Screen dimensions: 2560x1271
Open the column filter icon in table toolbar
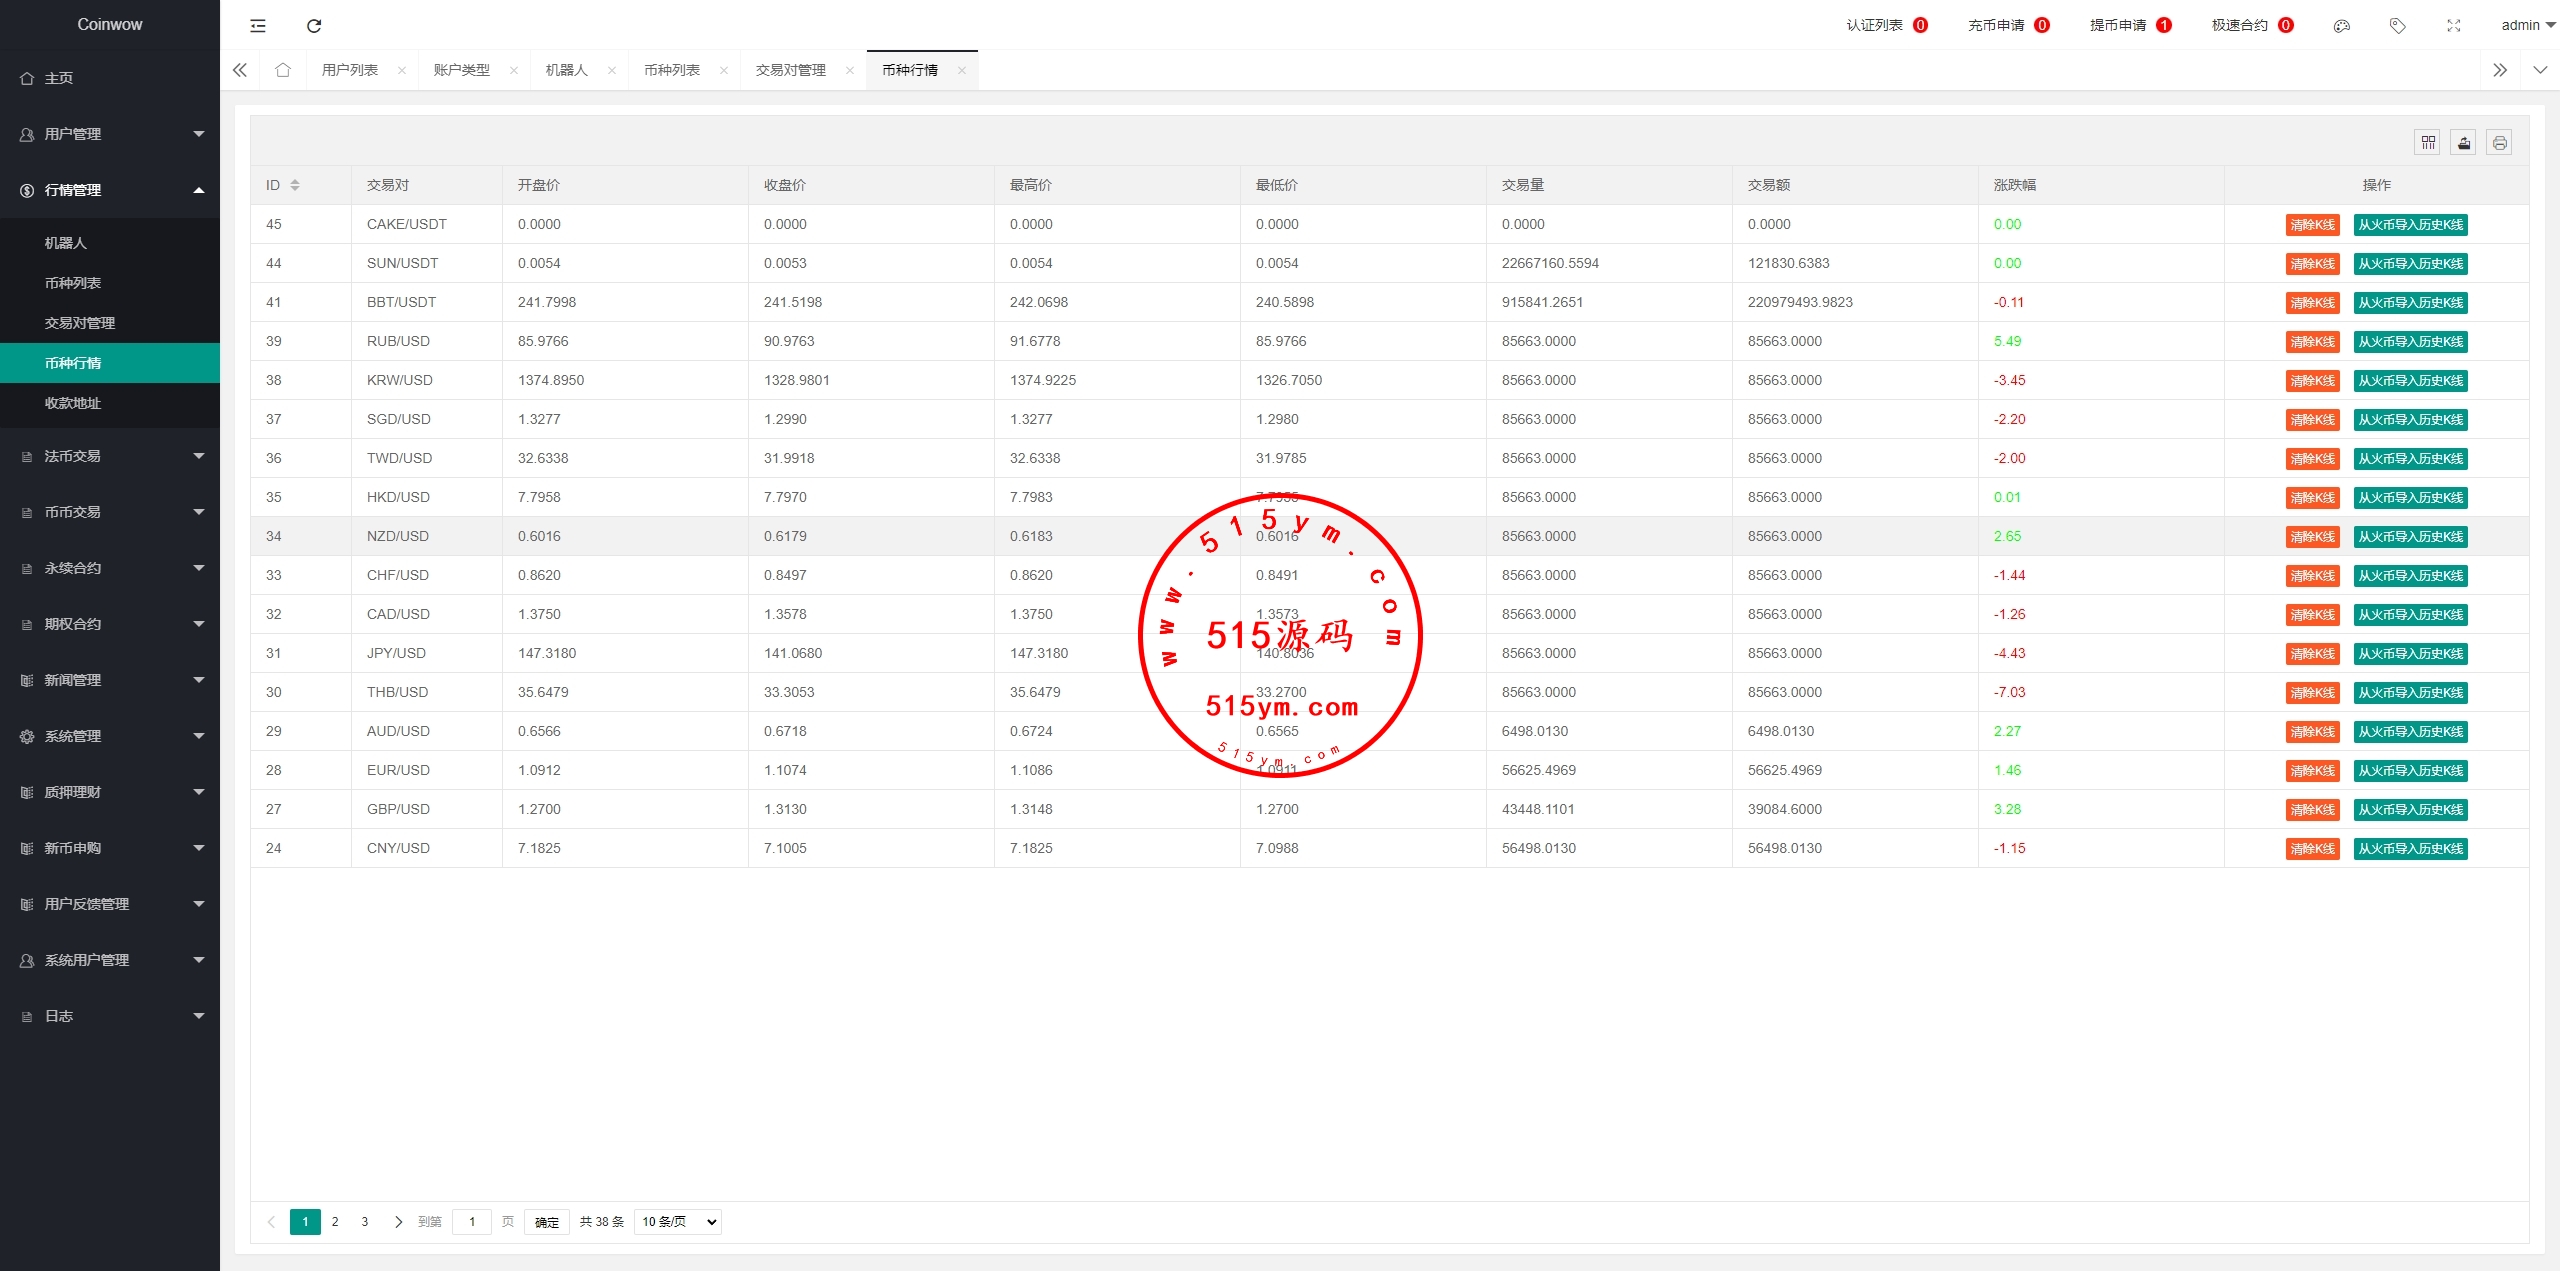(2428, 143)
